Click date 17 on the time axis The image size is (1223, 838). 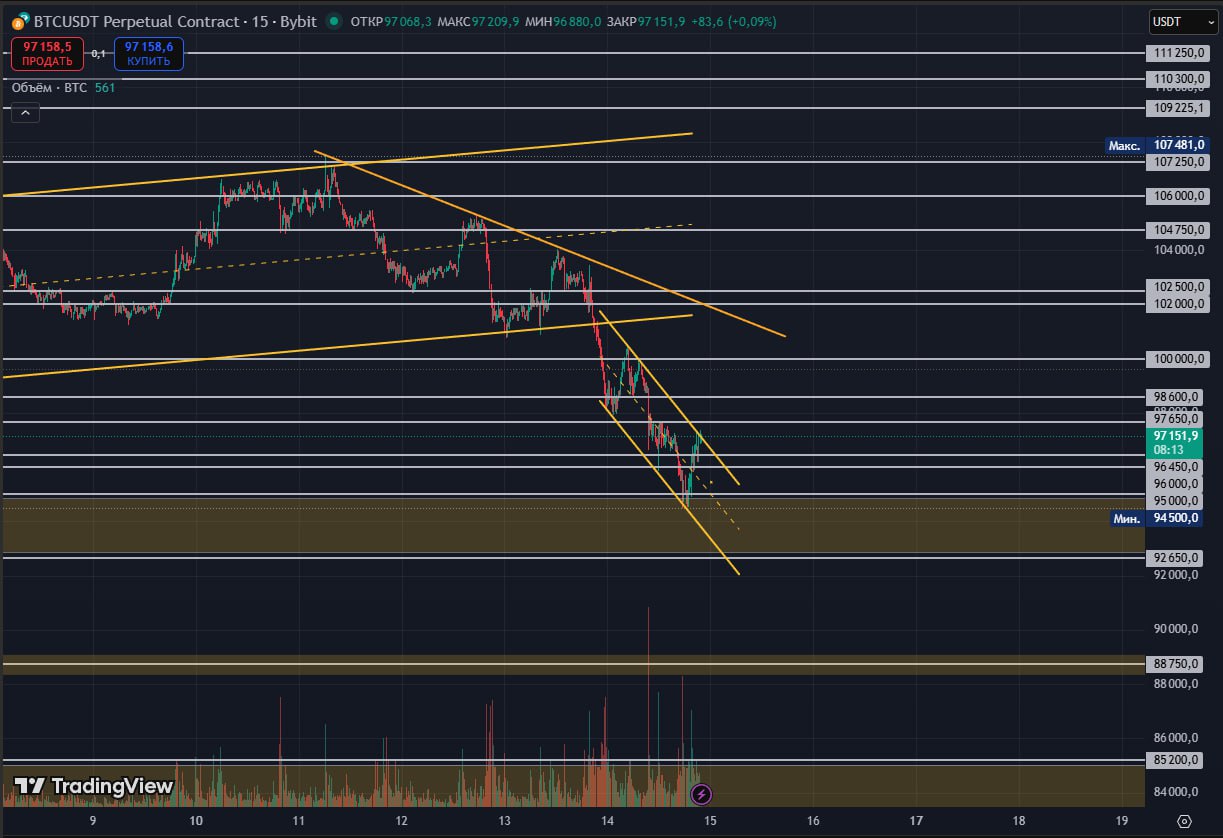tap(916, 821)
